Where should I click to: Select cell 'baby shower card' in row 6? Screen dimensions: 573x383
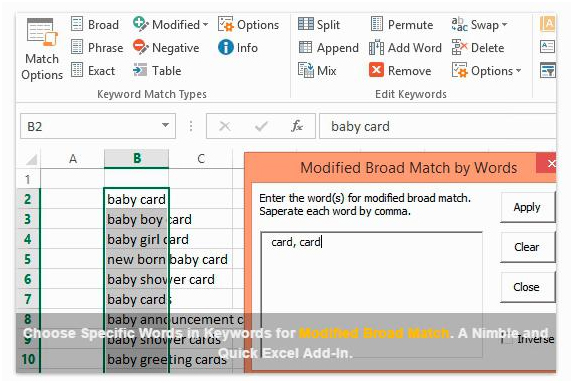[137, 280]
